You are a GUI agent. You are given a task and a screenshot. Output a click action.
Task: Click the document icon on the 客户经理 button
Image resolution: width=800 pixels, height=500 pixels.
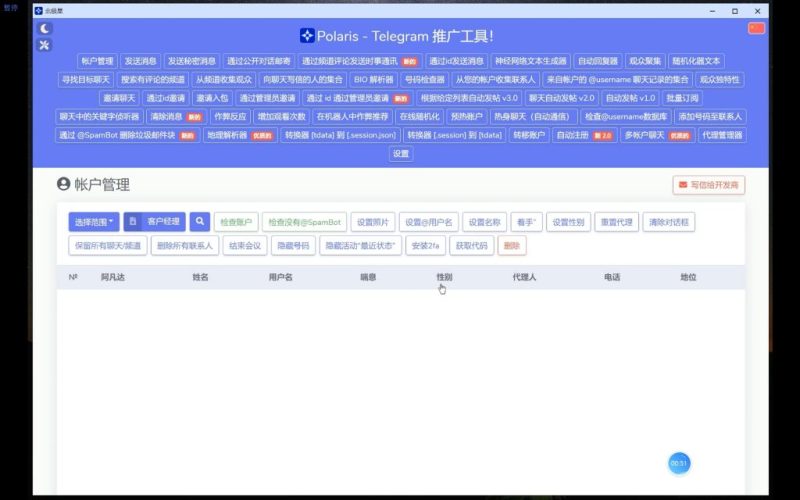point(133,221)
